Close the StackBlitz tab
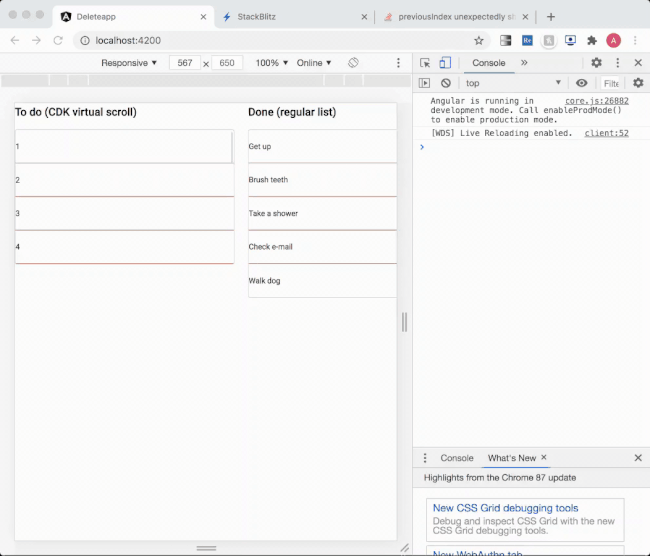 tap(364, 17)
